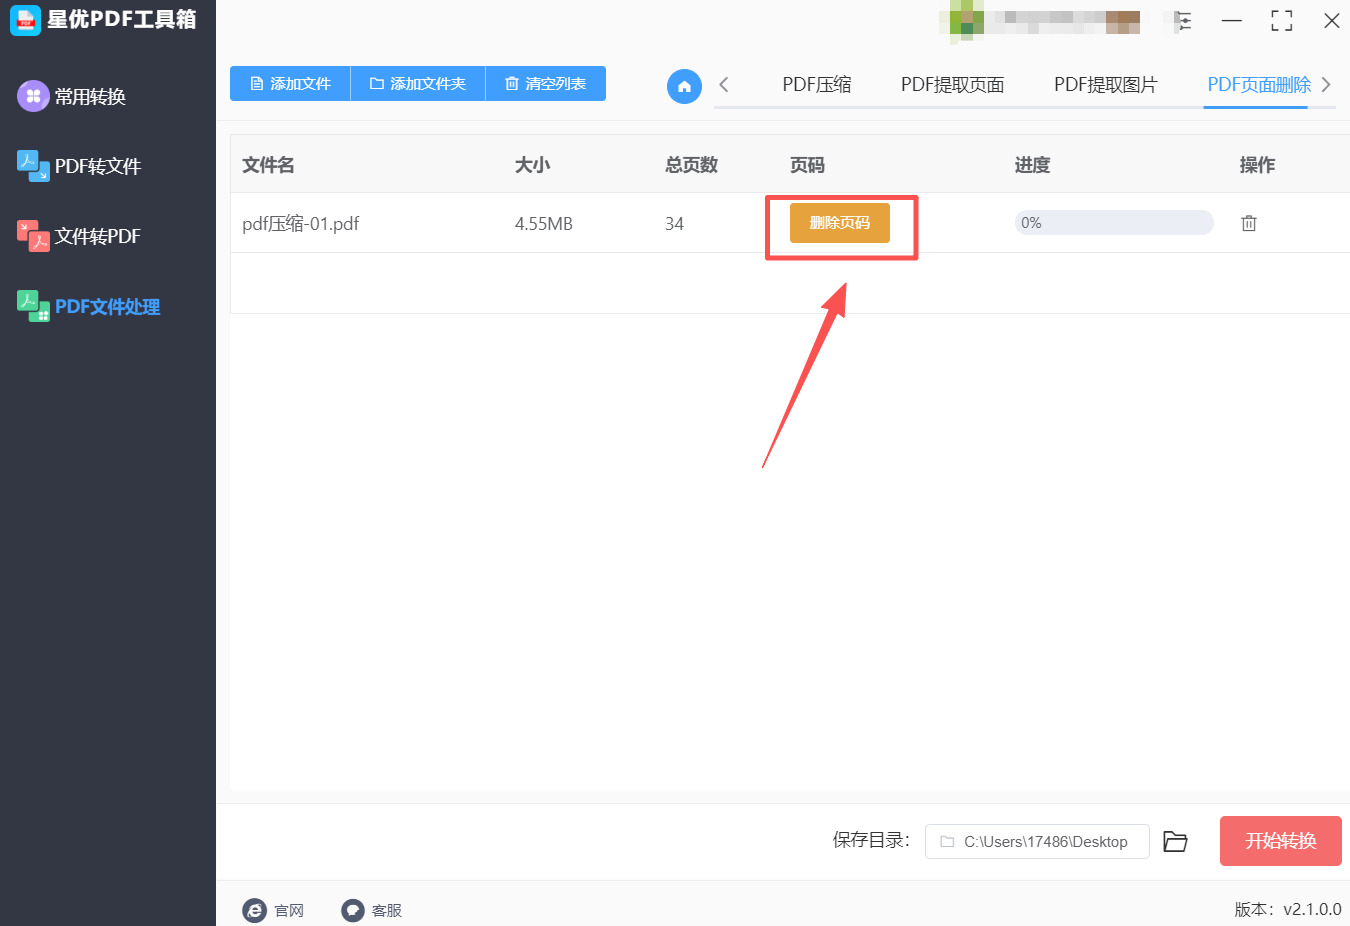Click the 星优PDF工具箱 logo icon
Image resolution: width=1350 pixels, height=926 pixels.
point(25,19)
